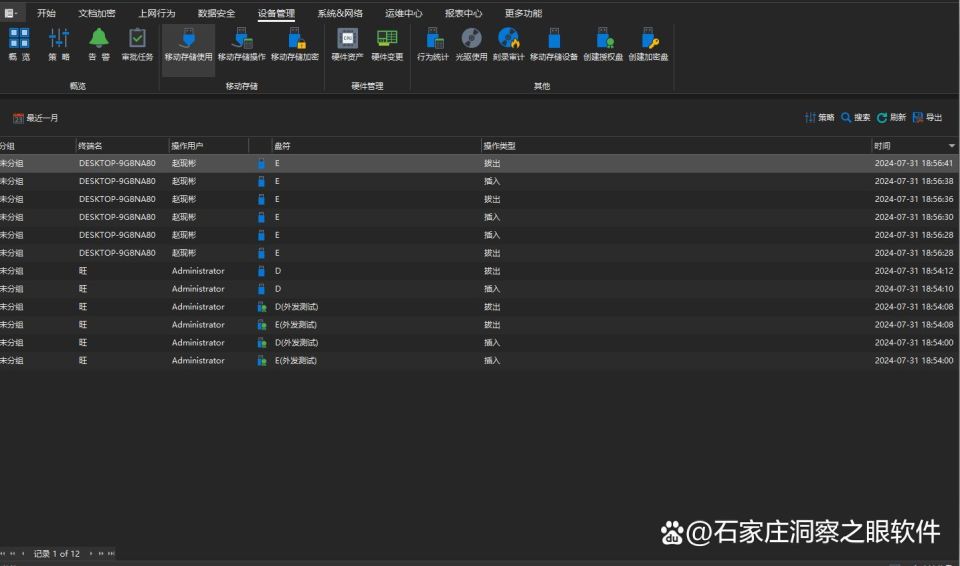Viewport: 960px width, 566px height.
Task: Click 创建授权盘 create authorized disk
Action: tap(603, 44)
